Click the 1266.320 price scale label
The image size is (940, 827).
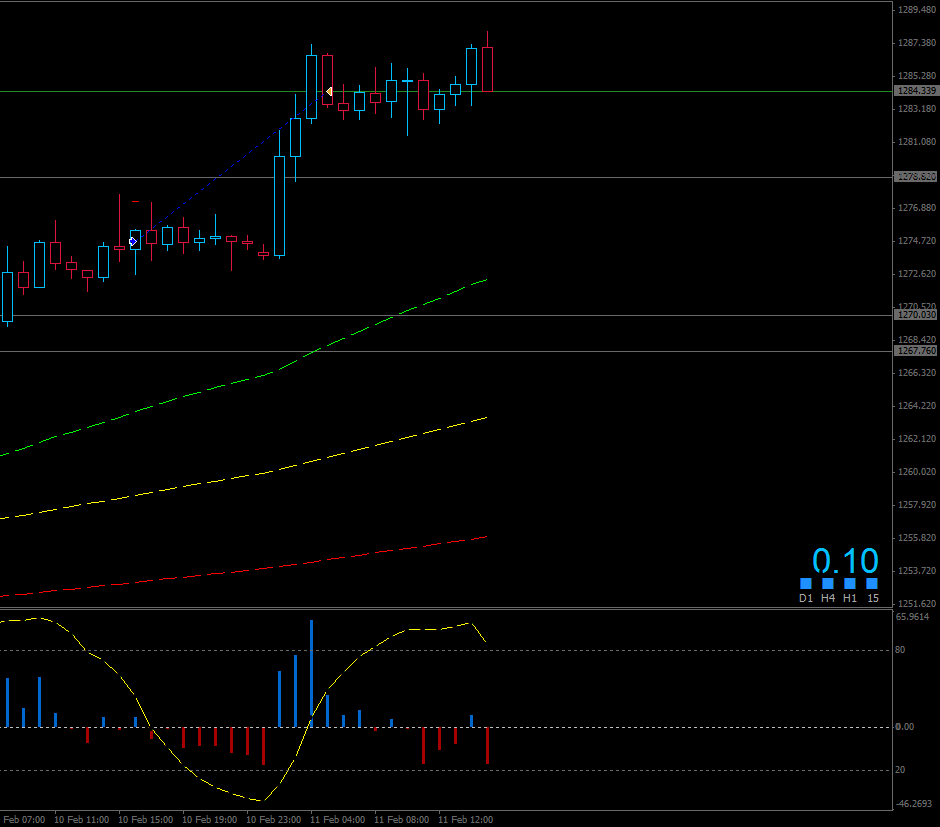[917, 373]
